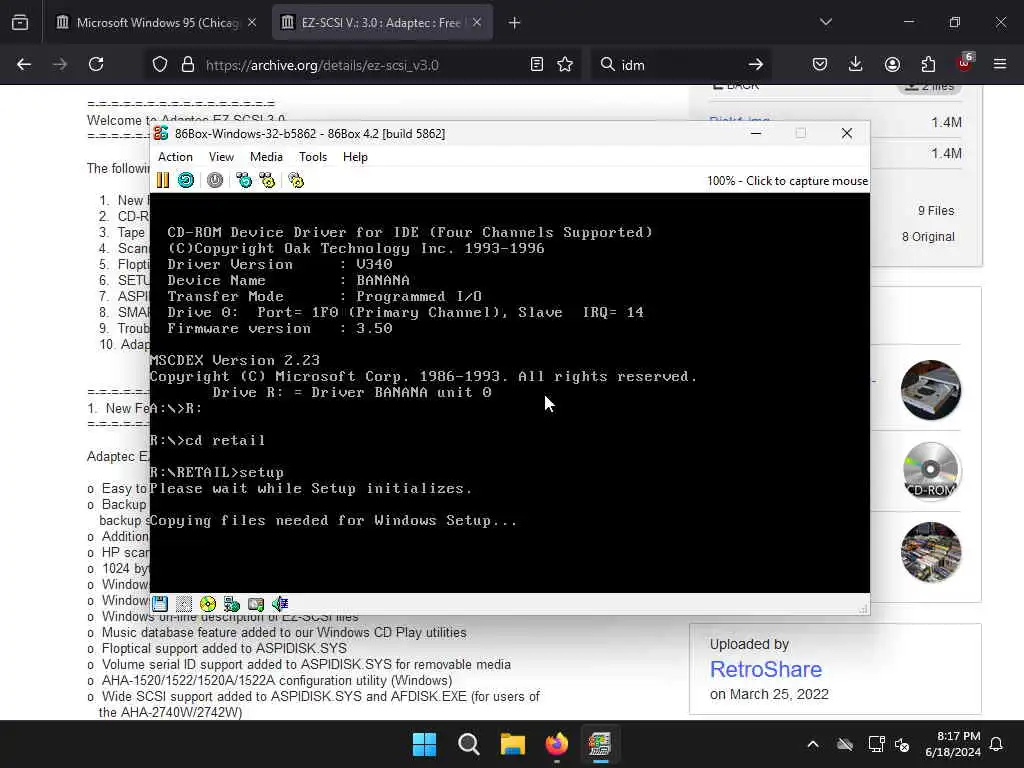The width and height of the screenshot is (1024, 768).
Task: Click the ACPI shutdown power icon
Action: pyautogui.click(x=215, y=180)
